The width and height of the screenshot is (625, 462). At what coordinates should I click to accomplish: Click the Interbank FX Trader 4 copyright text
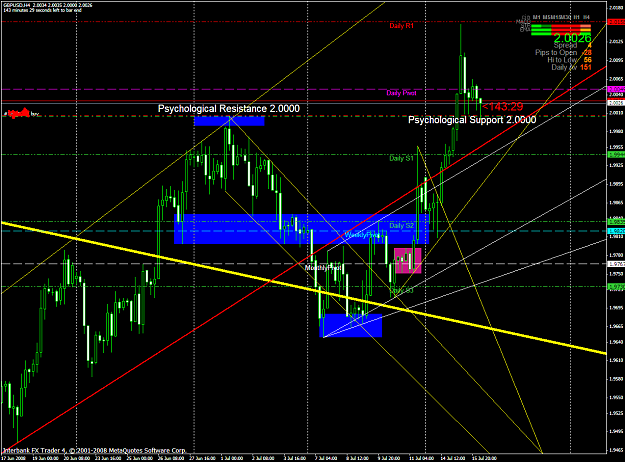tap(94, 450)
